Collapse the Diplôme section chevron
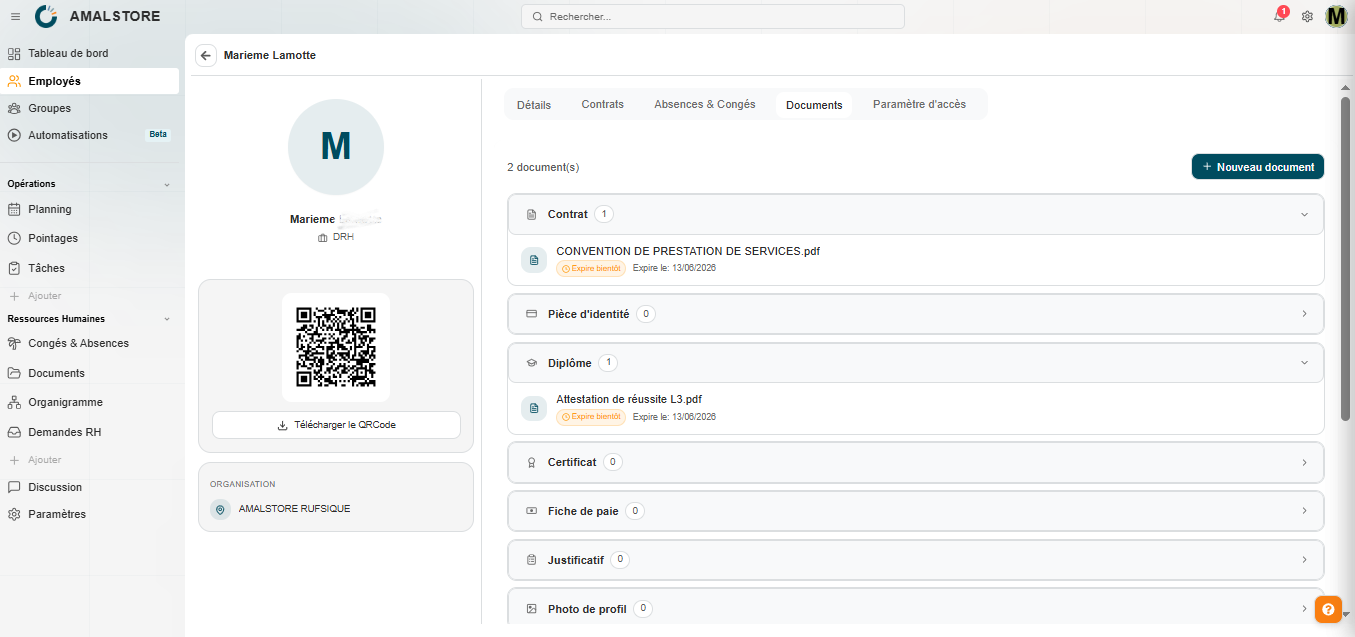The image size is (1355, 637). [1304, 363]
